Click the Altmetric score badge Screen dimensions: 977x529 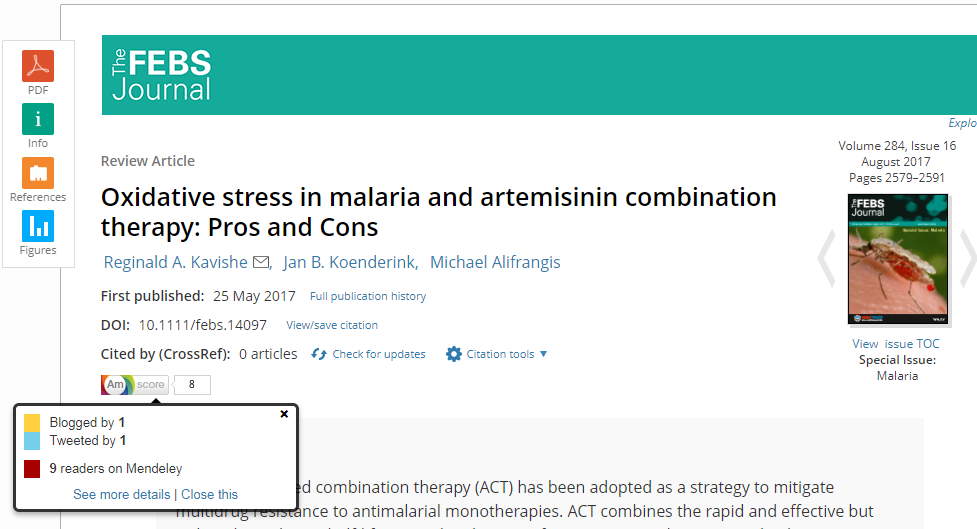(135, 384)
